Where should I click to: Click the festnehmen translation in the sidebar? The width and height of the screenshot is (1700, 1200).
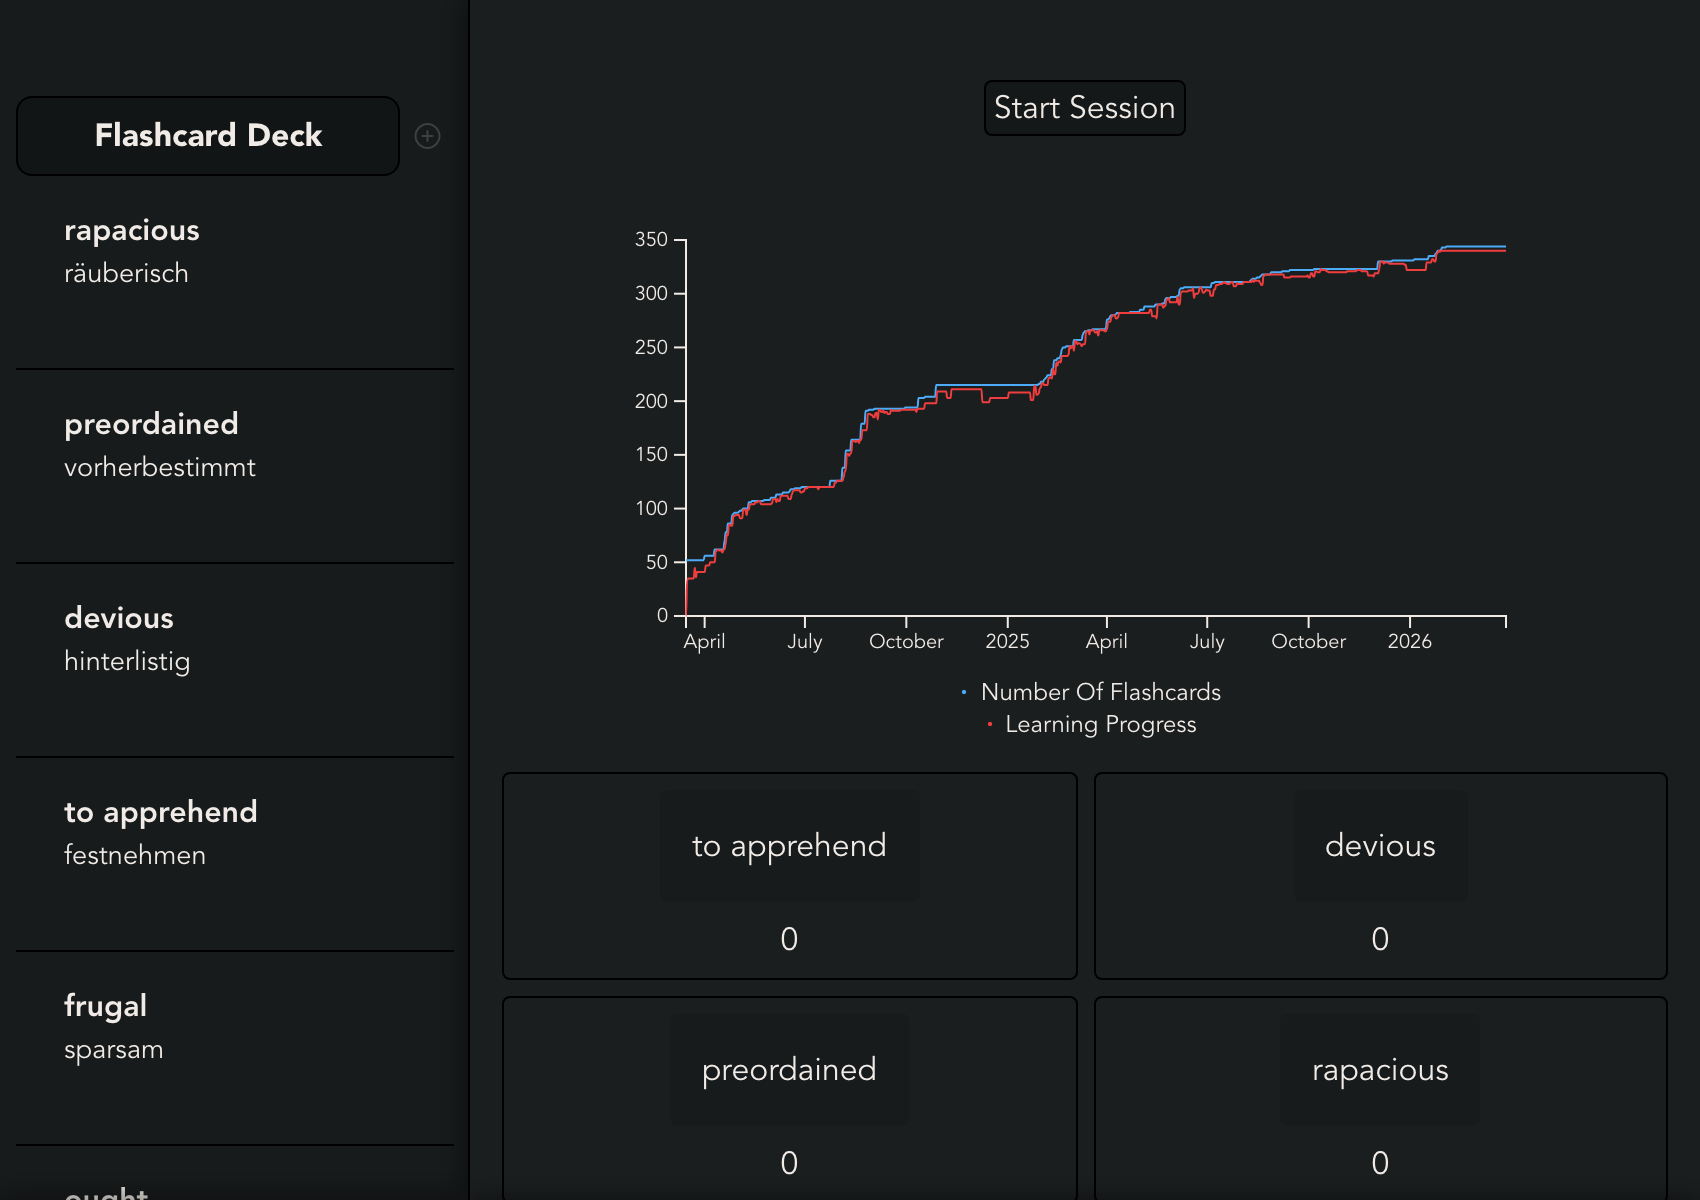pyautogui.click(x=134, y=855)
